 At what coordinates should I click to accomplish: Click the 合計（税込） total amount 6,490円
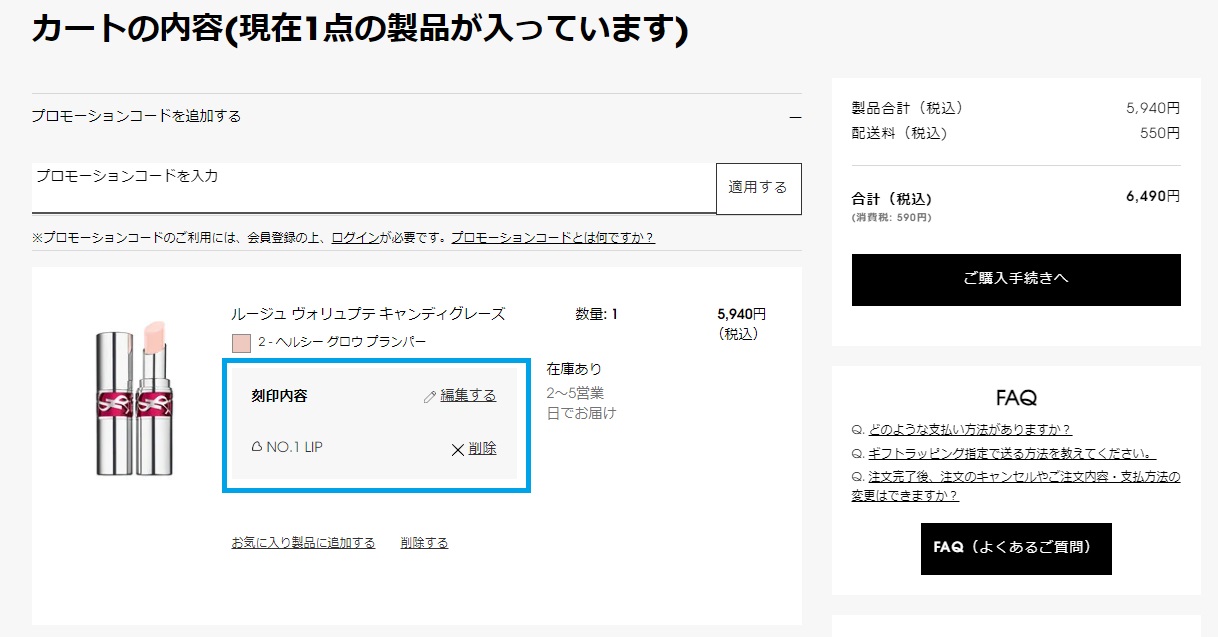[x=1153, y=196]
